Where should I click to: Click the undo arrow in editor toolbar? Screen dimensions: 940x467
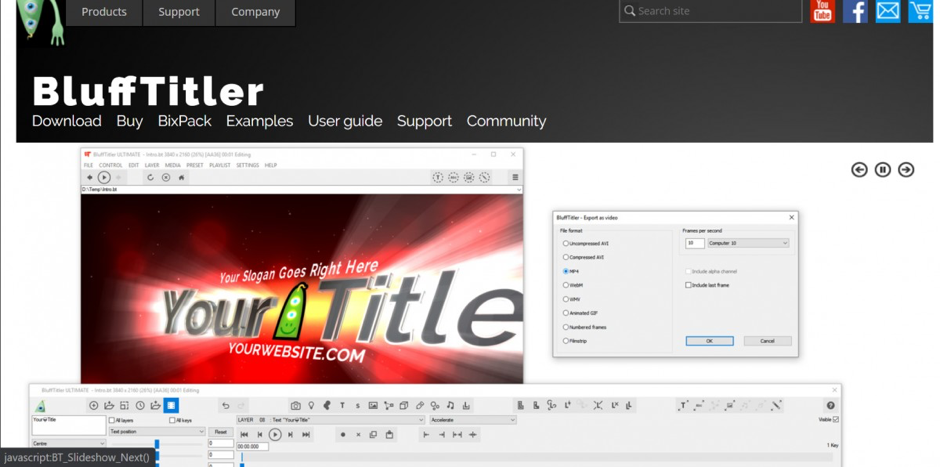(225, 406)
